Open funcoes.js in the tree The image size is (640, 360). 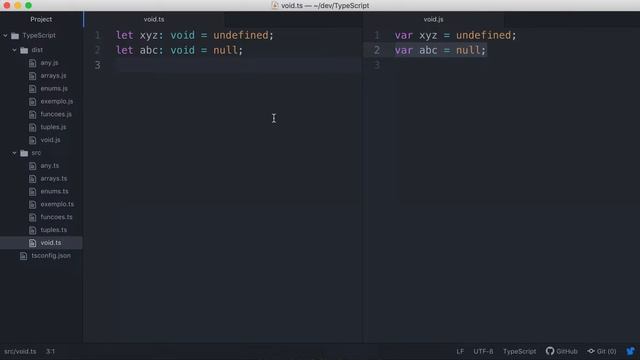[56, 115]
